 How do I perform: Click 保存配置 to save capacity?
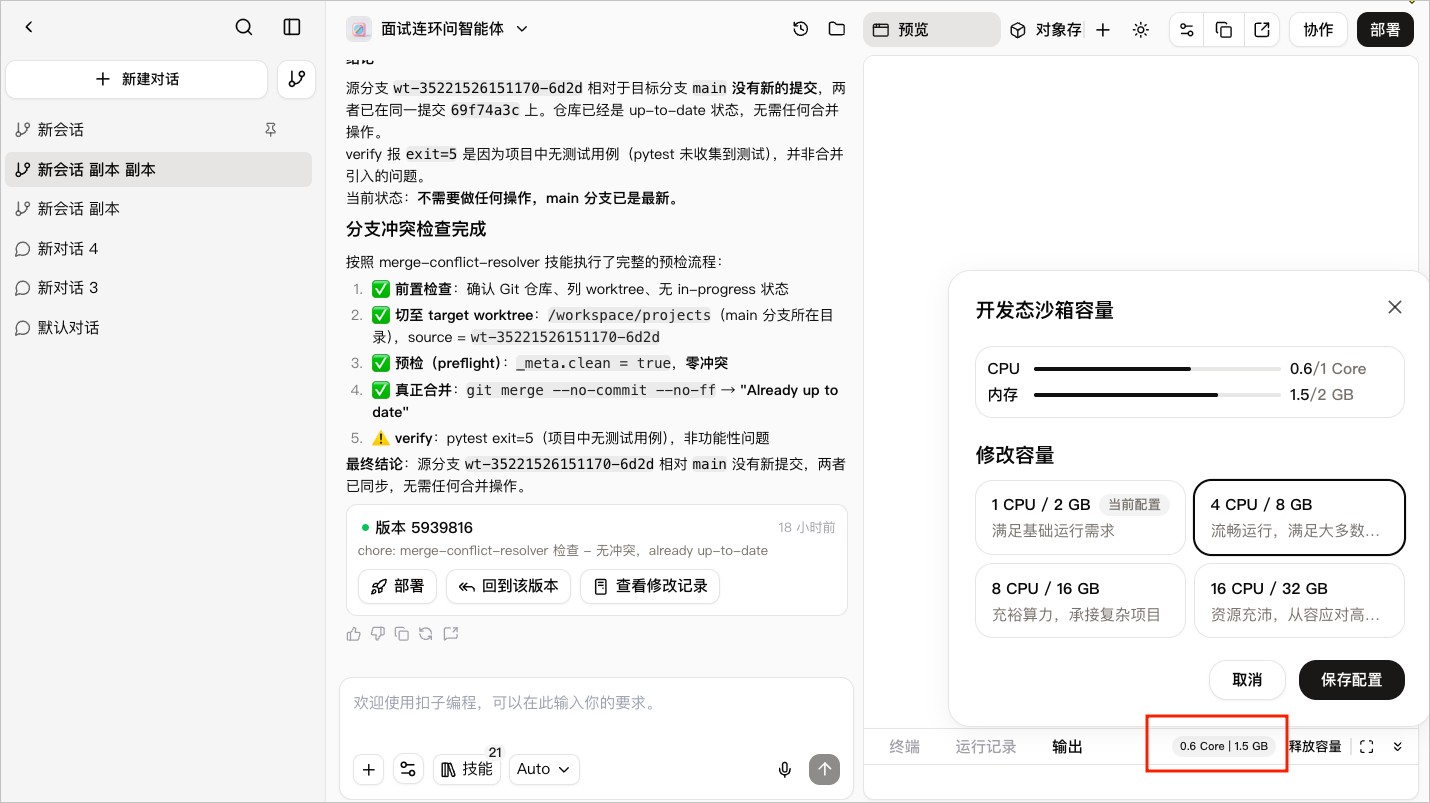(x=1351, y=680)
